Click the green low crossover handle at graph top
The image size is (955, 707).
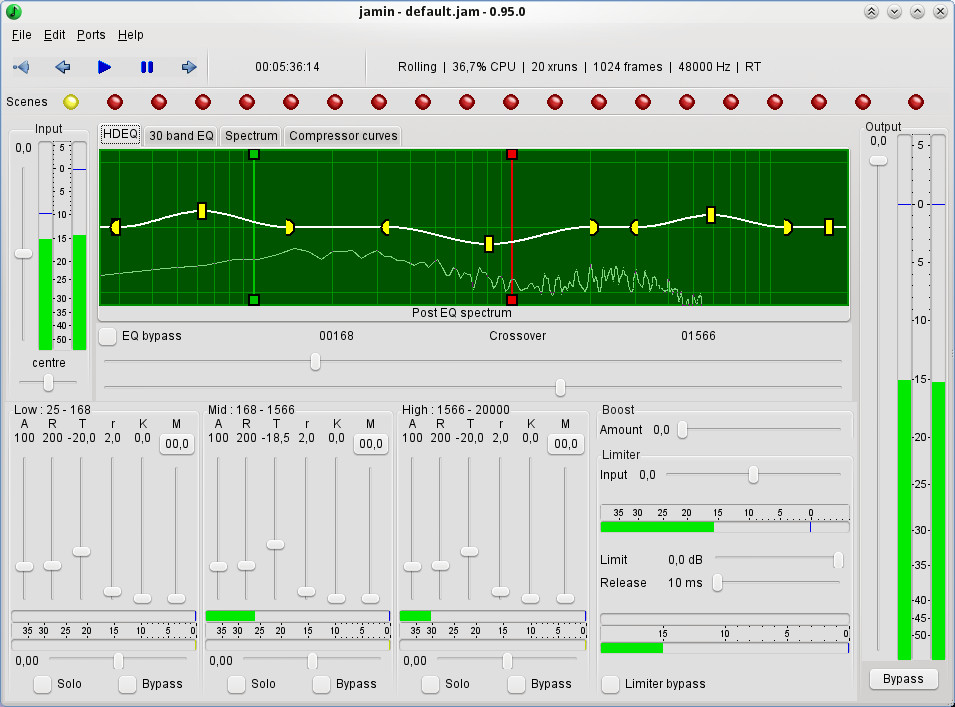(254, 155)
